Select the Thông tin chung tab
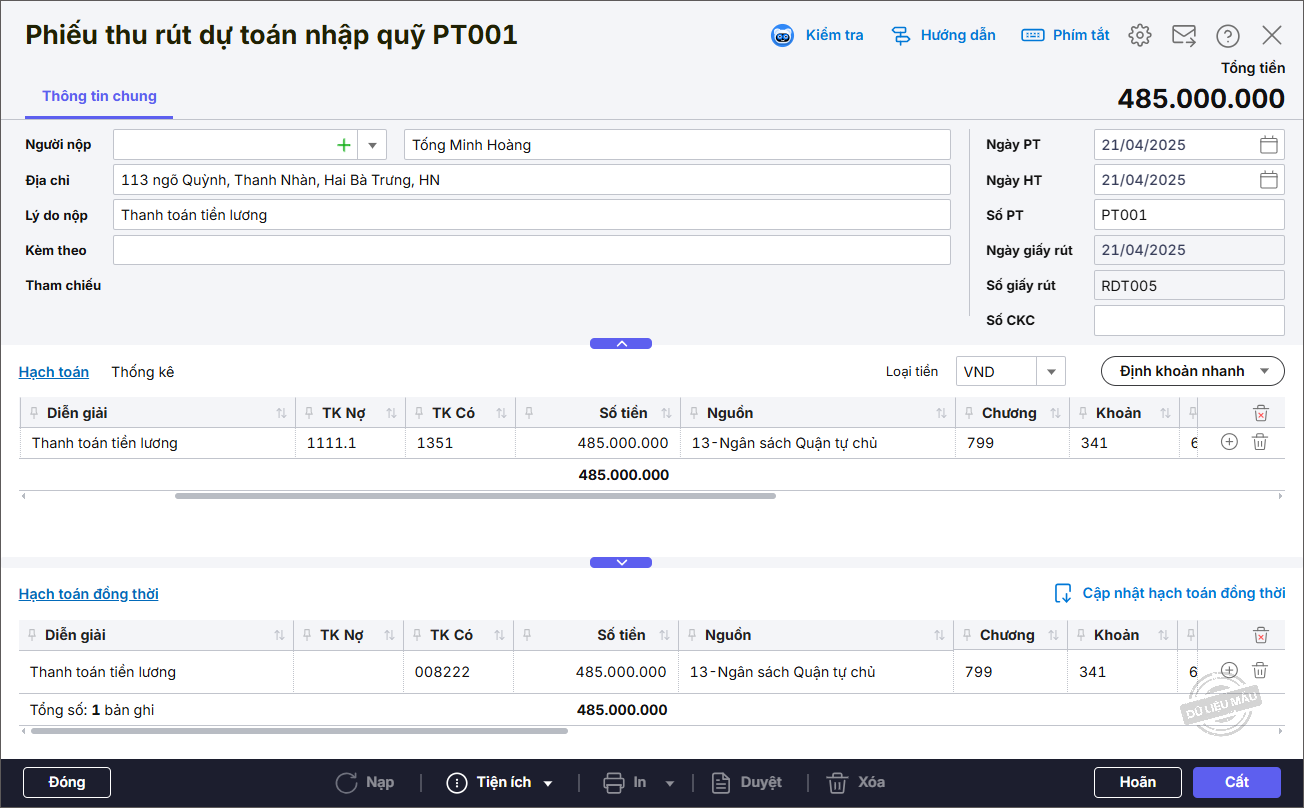 point(99,97)
